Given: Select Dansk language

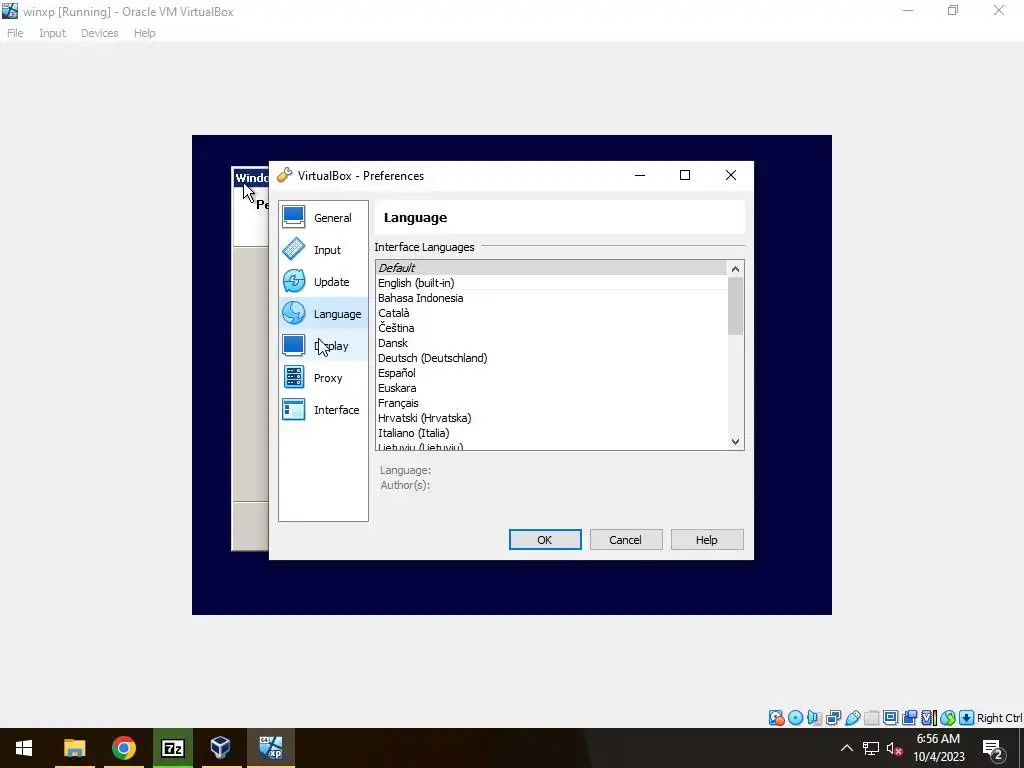Looking at the screenshot, I should click(551, 343).
